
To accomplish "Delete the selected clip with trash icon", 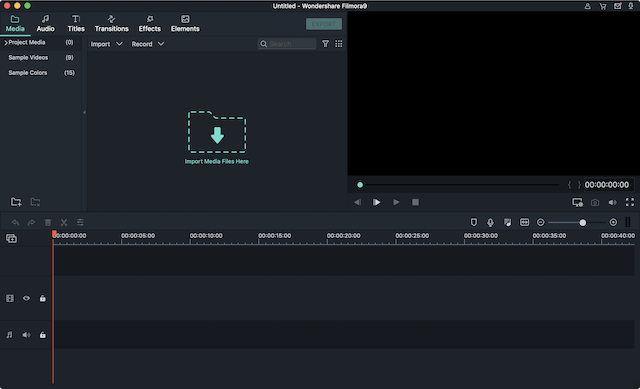I will pos(48,222).
